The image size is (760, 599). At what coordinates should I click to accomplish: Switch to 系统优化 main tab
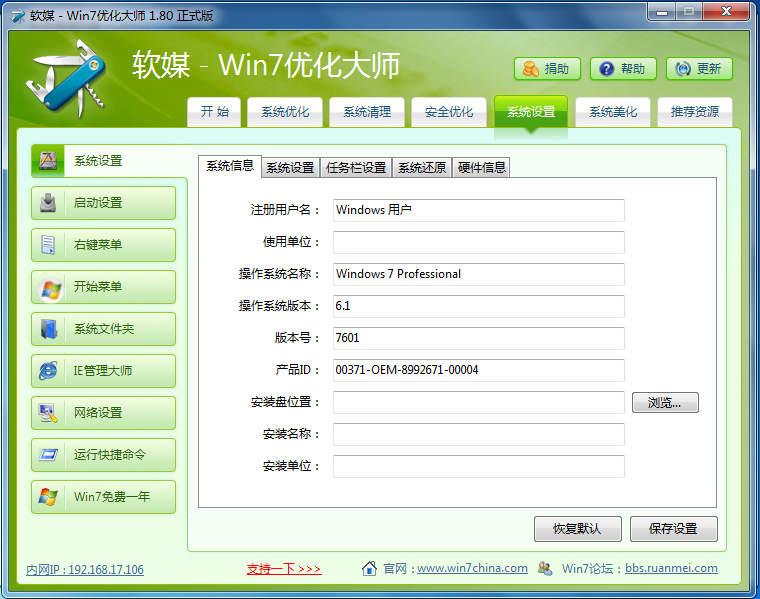[285, 112]
